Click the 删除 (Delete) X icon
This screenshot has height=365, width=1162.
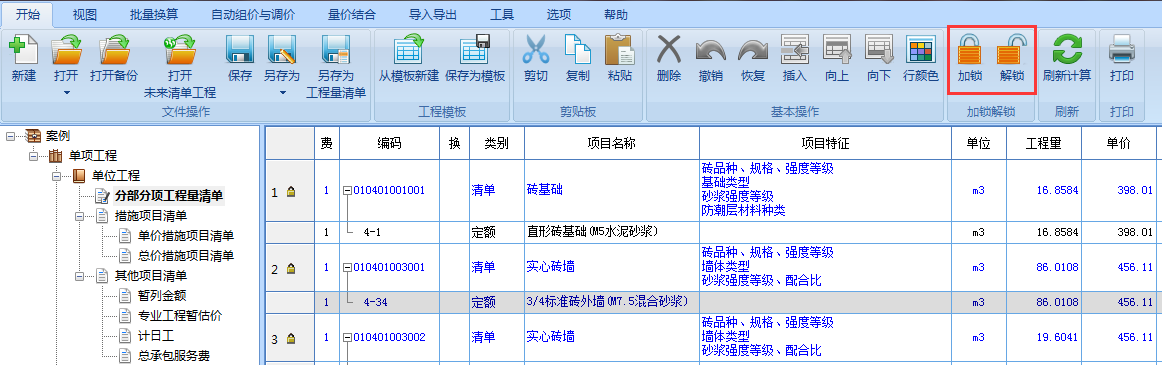click(669, 50)
